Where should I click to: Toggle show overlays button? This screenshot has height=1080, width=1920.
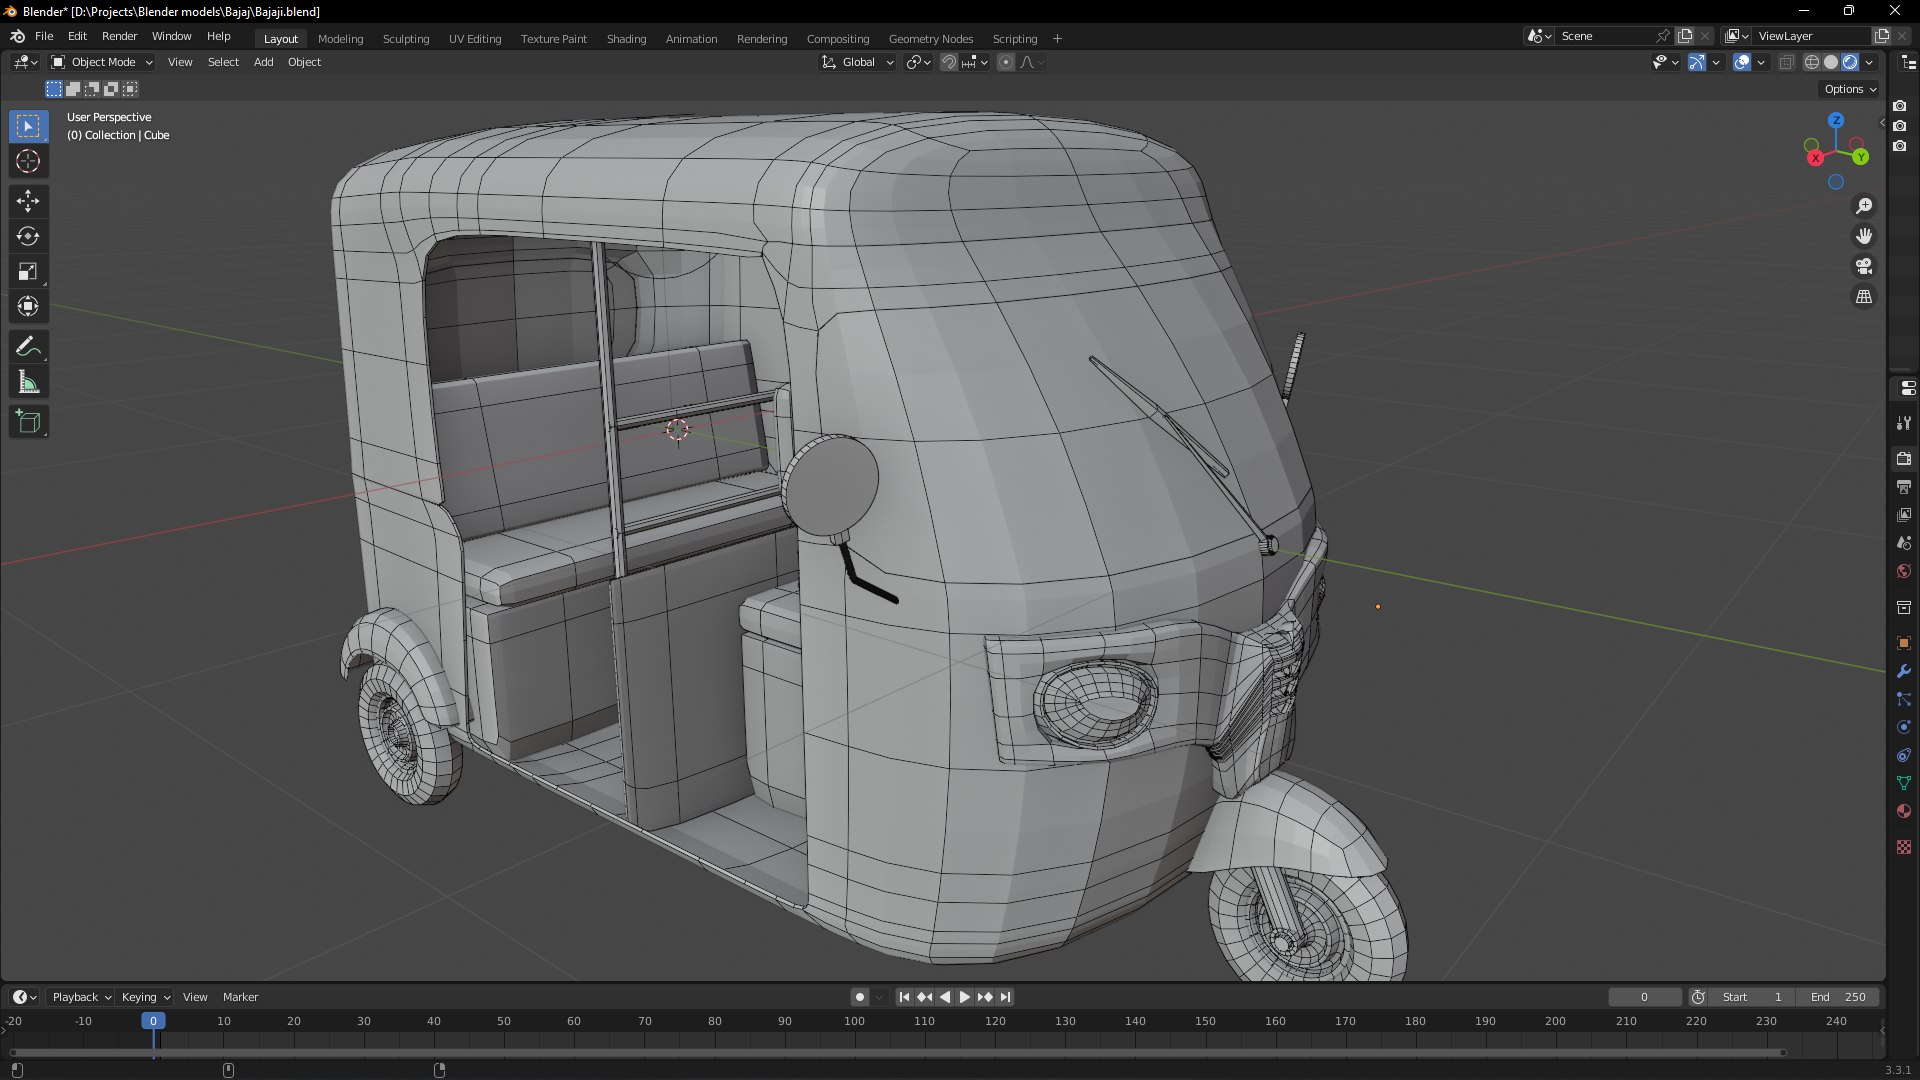(1742, 62)
